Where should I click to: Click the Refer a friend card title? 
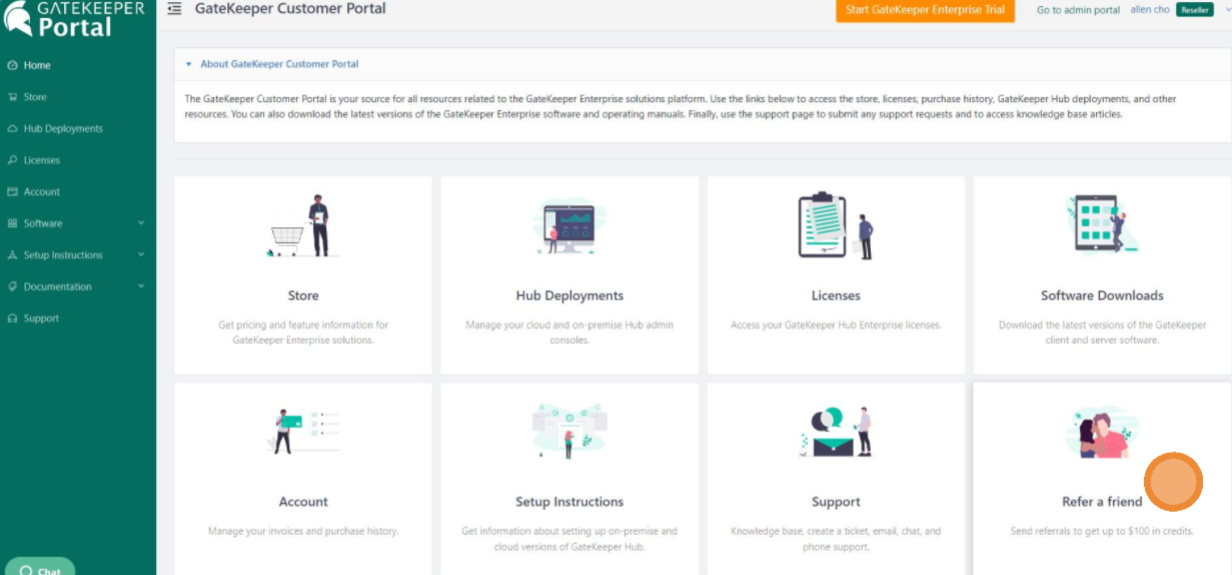tap(1102, 502)
